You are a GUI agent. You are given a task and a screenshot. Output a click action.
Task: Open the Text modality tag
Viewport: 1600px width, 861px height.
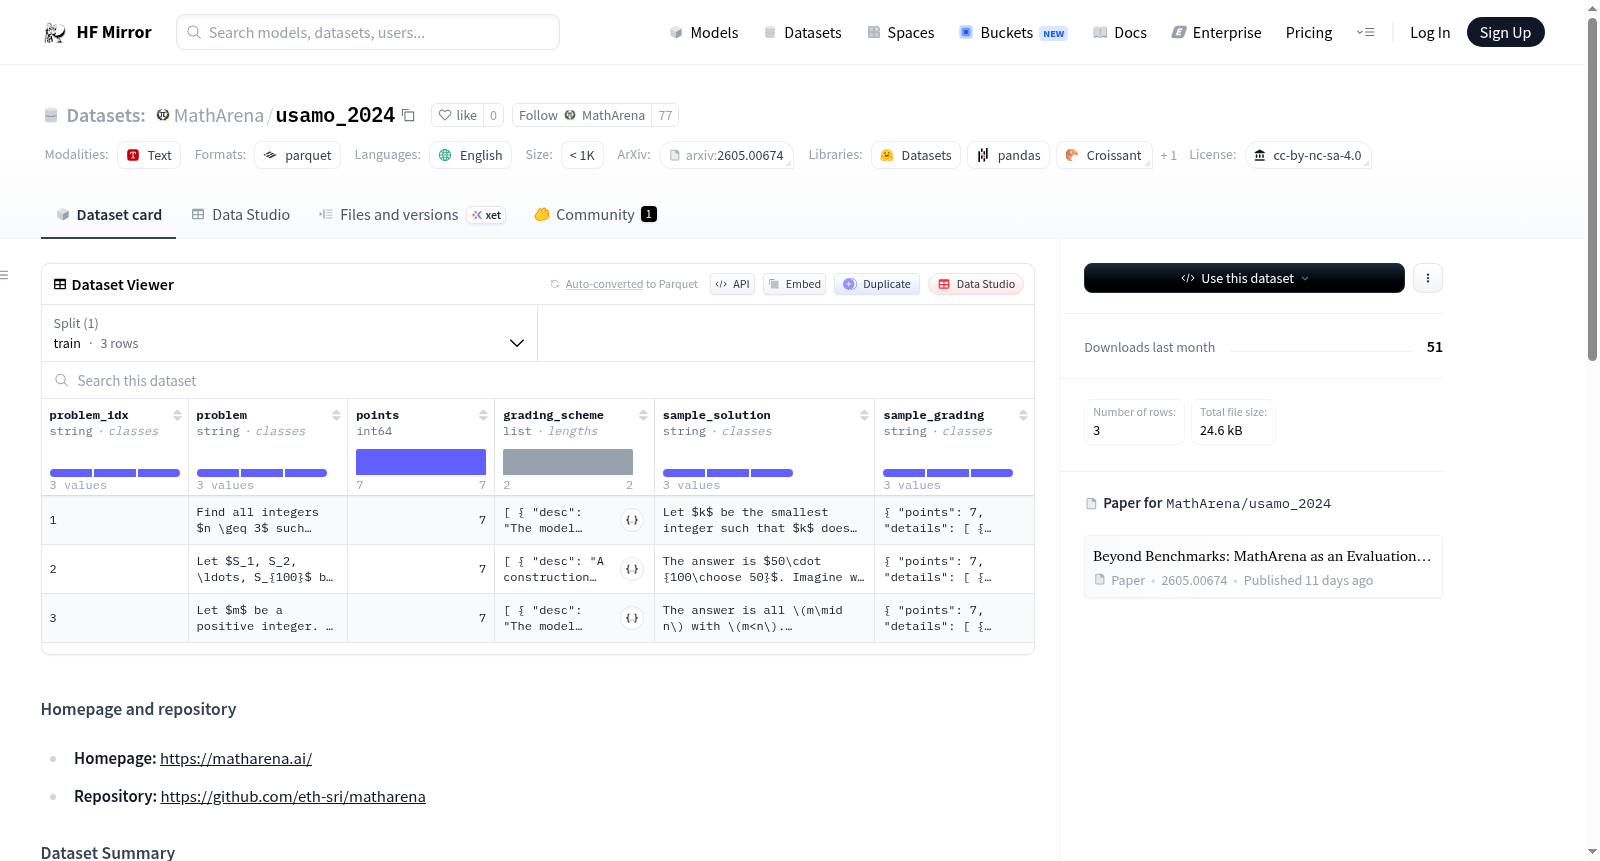click(x=149, y=155)
